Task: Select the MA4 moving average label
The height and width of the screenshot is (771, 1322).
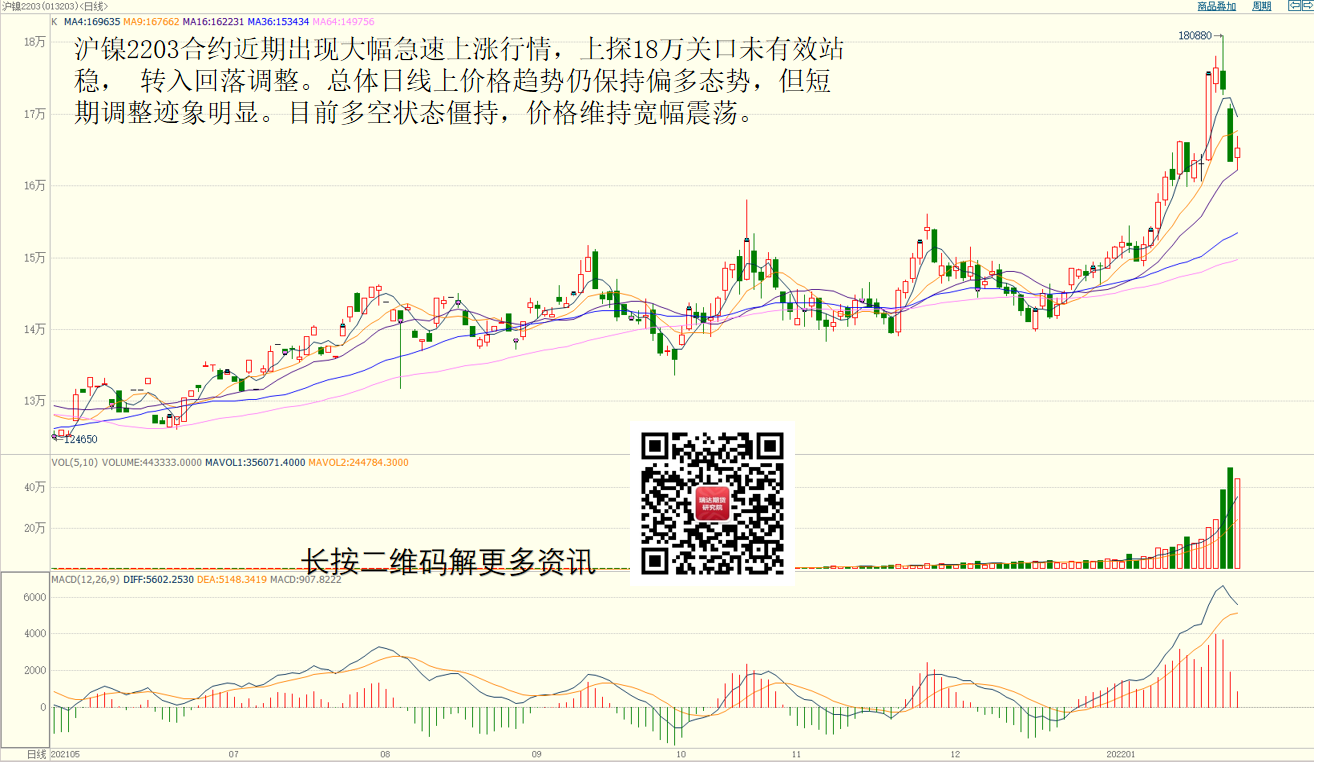Action: [x=92, y=21]
